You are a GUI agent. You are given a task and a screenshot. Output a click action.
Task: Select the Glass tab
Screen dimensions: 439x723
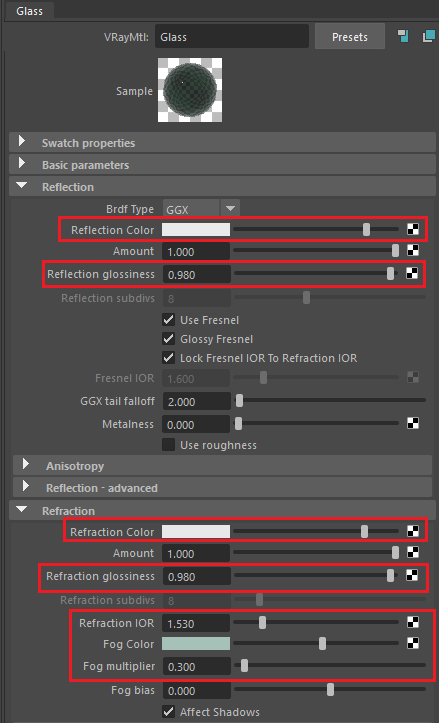click(30, 11)
